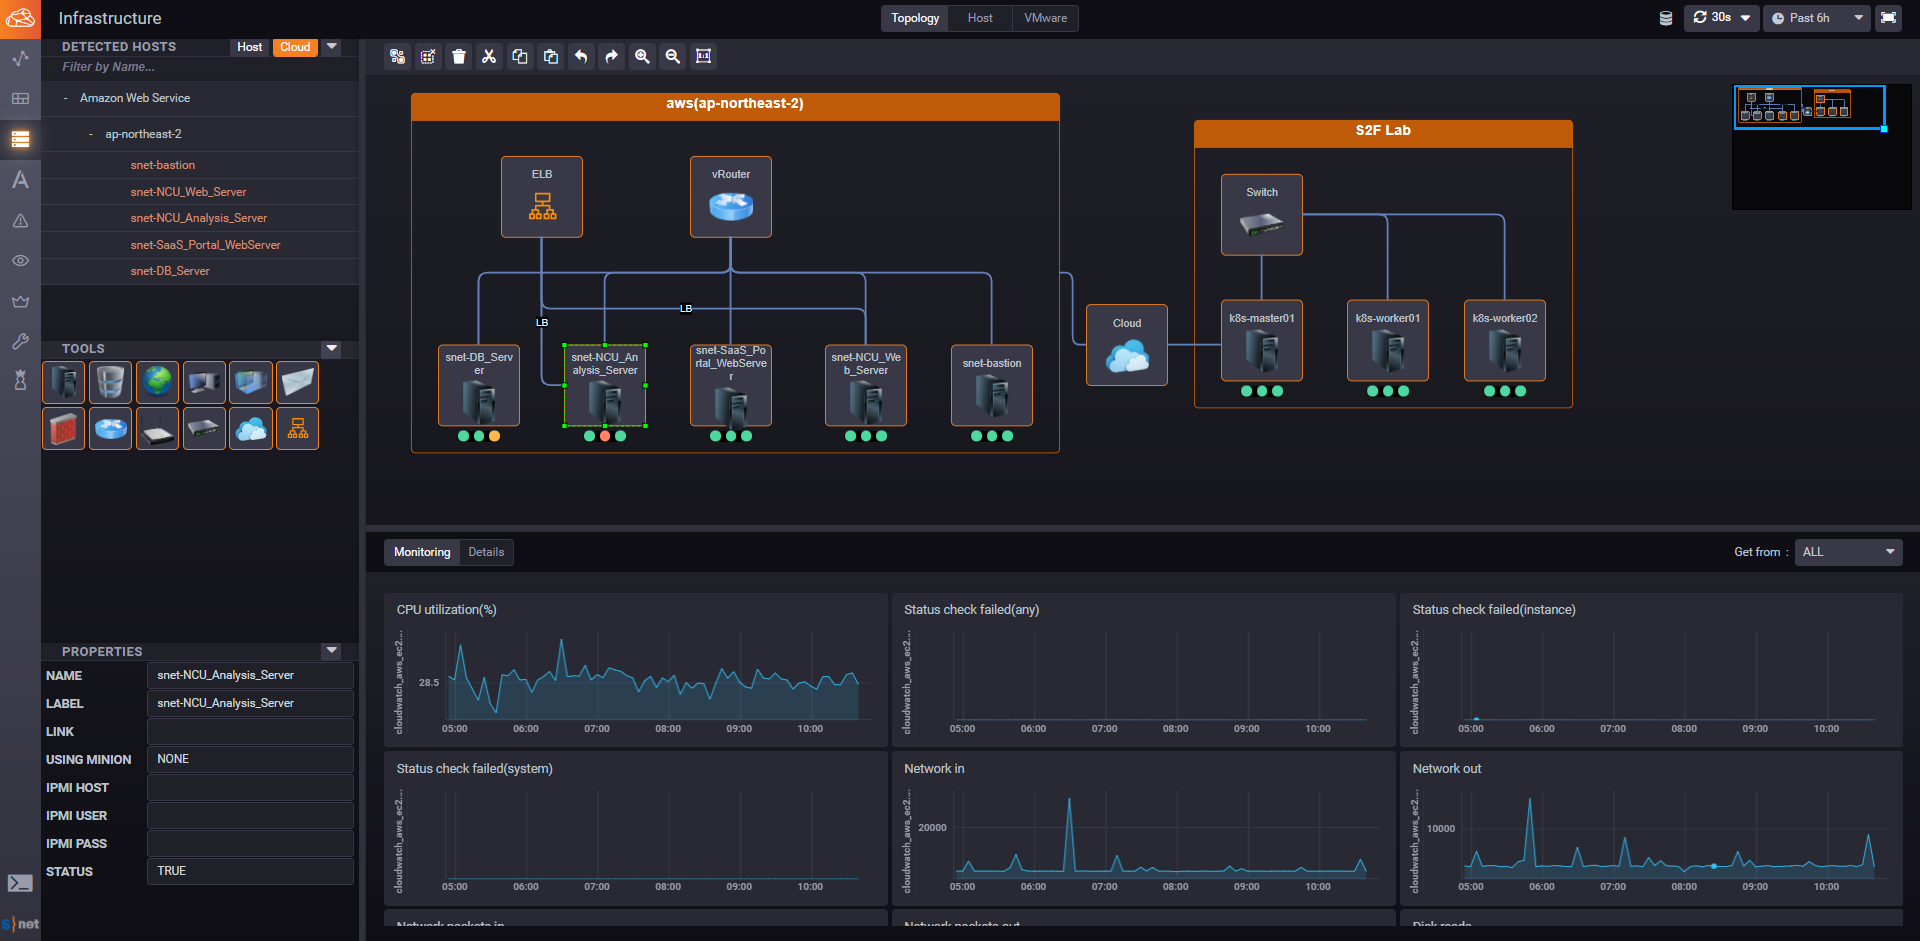This screenshot has height=941, width=1920.
Task: Click the LABEL property input field
Action: [250, 703]
